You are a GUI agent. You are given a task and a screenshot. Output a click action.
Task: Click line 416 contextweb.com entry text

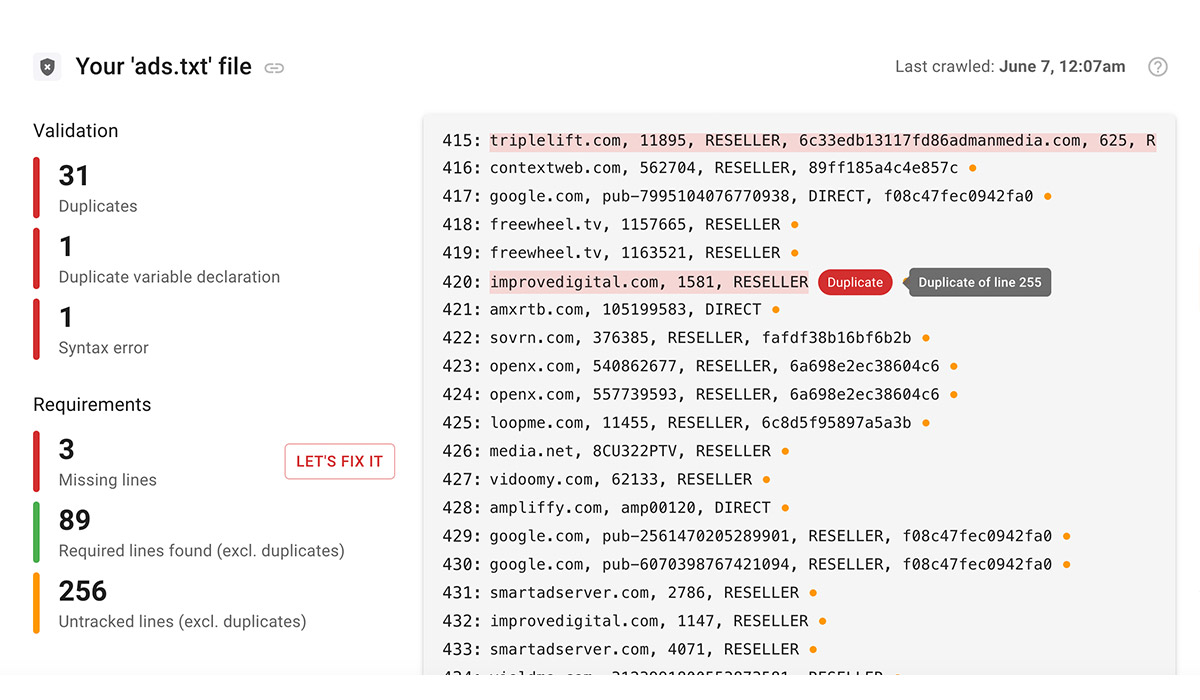pos(723,168)
